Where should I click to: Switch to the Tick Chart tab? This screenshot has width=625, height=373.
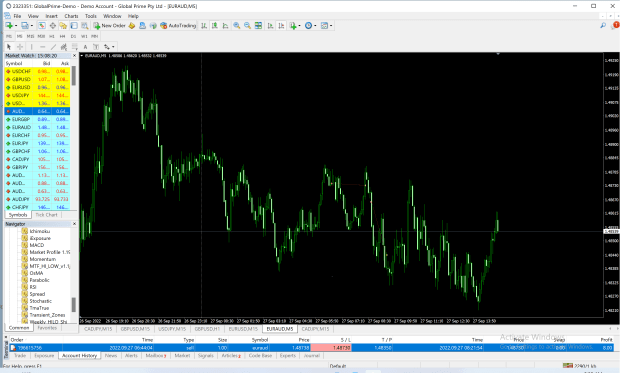pos(46,215)
